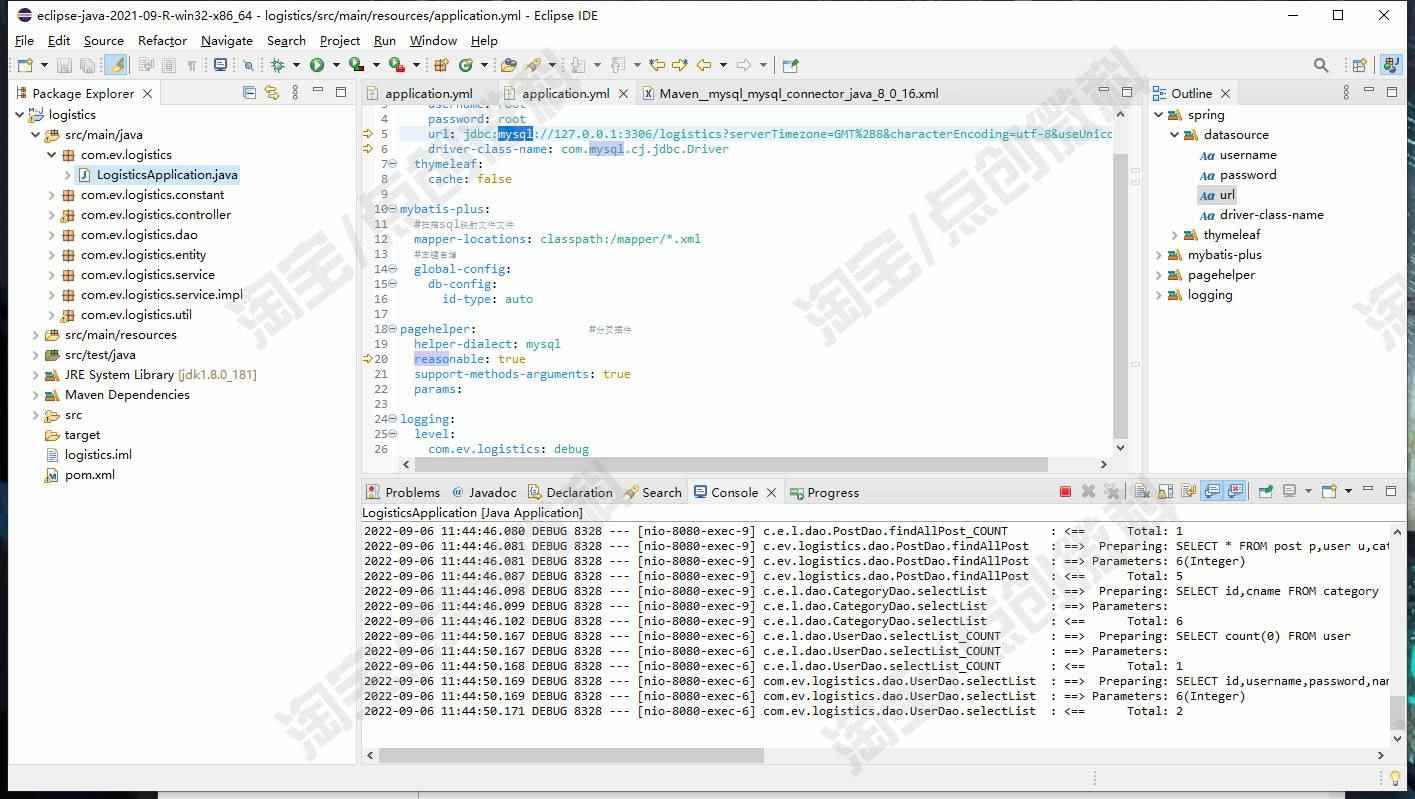Viewport: 1415px width, 799px height.
Task: Click the Save toolbar icon
Action: 64,65
